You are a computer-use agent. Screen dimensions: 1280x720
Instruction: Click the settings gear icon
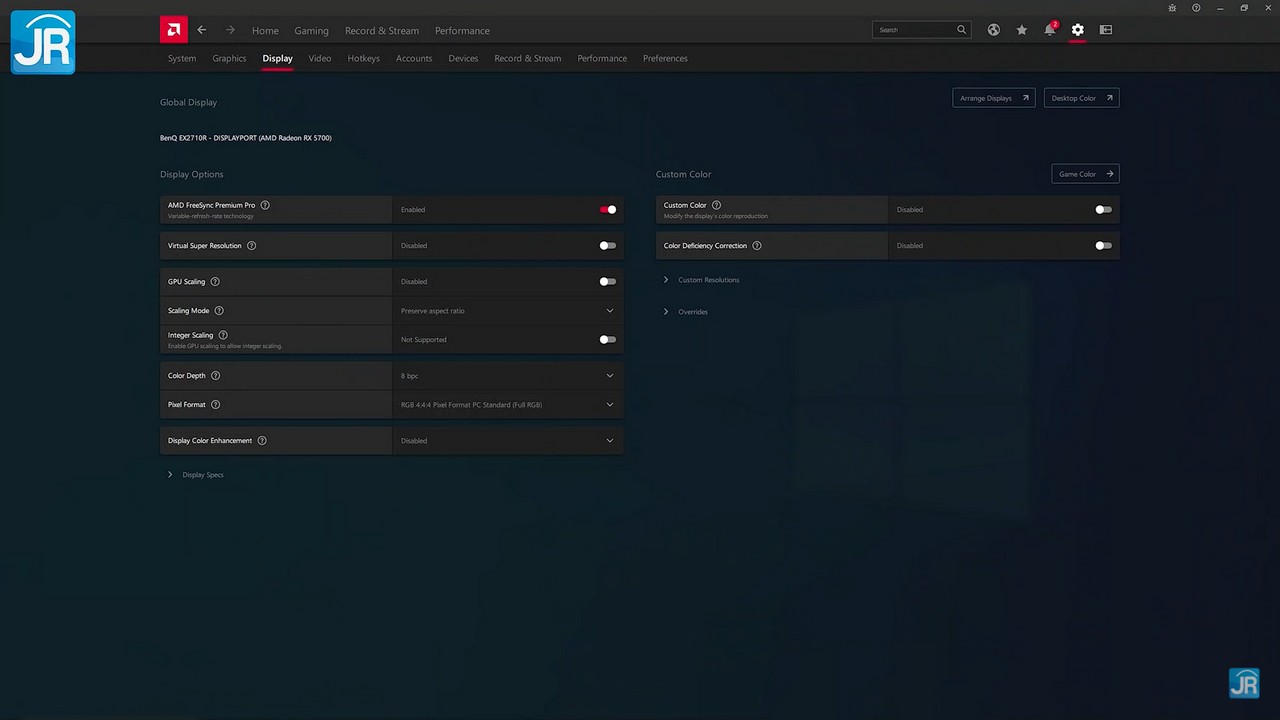(x=1077, y=30)
